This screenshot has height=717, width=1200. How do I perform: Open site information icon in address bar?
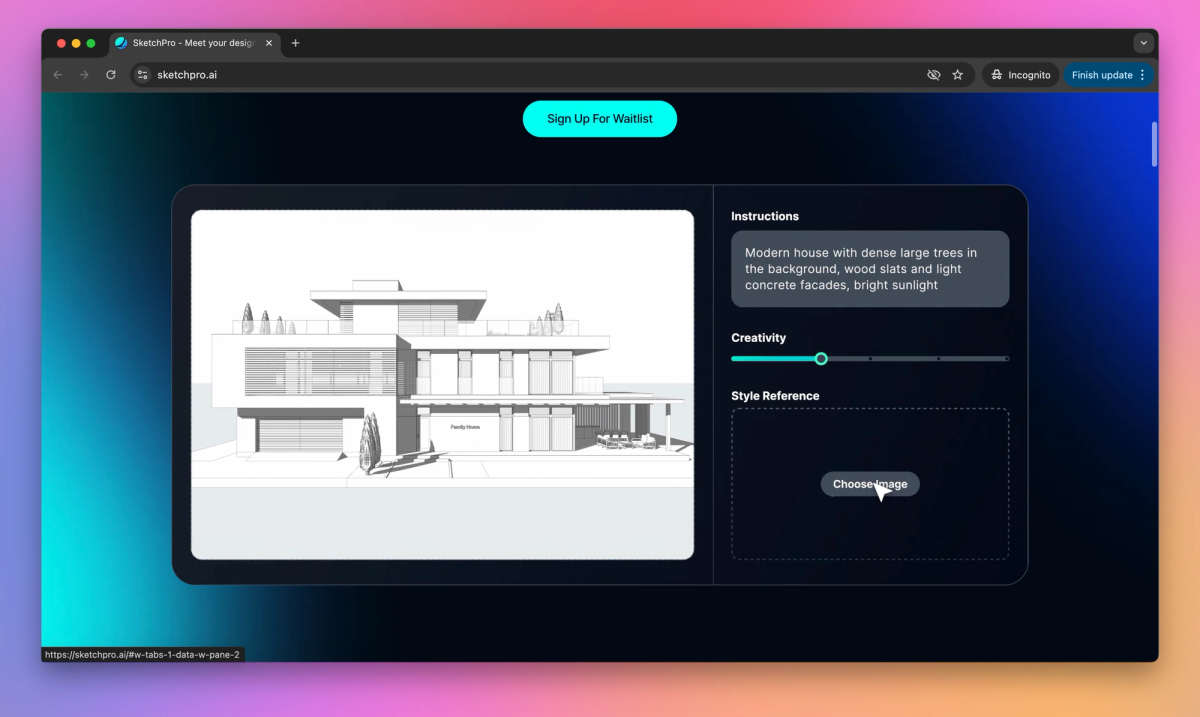pos(142,75)
